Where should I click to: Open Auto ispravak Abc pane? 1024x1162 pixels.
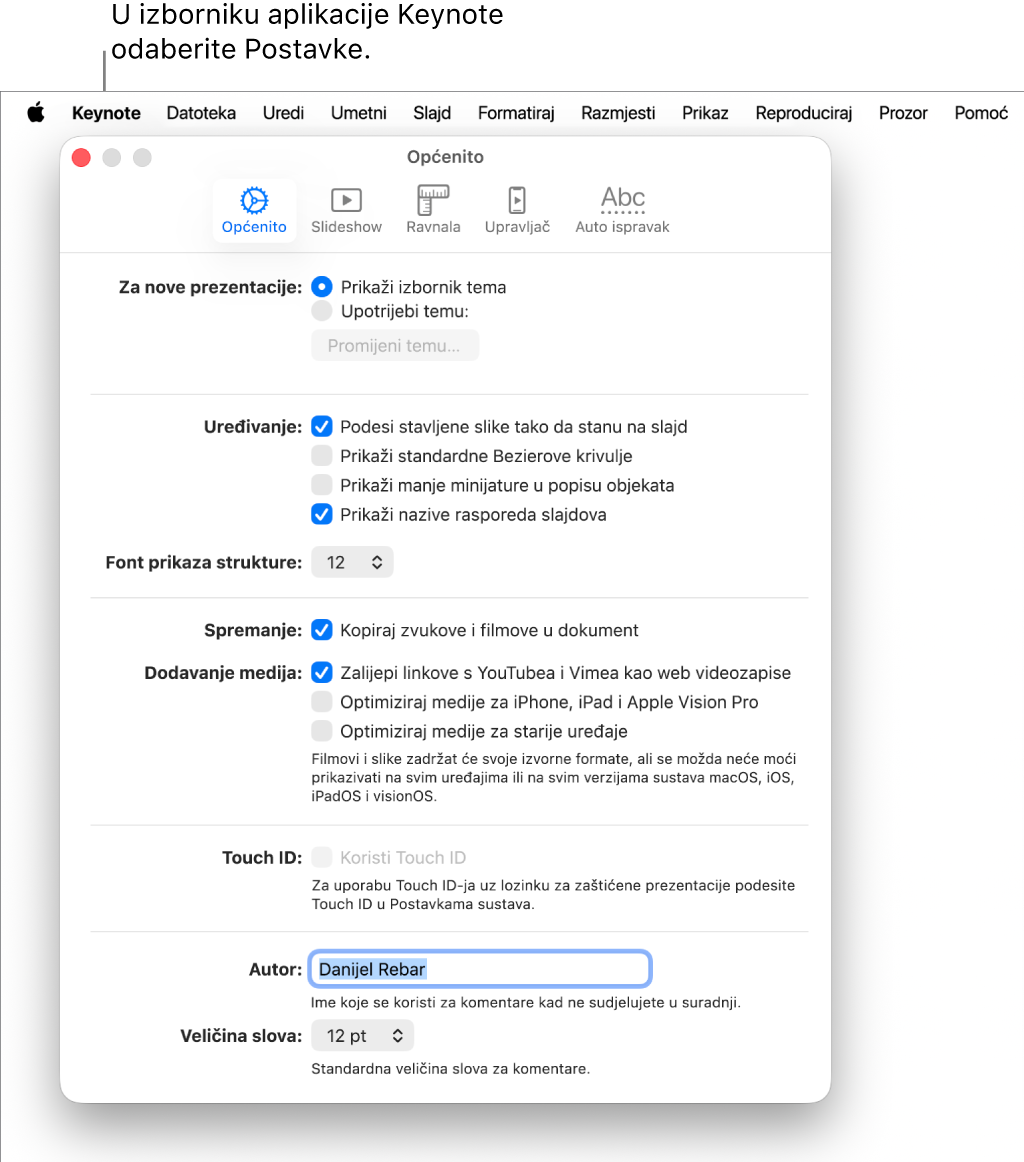tap(622, 210)
